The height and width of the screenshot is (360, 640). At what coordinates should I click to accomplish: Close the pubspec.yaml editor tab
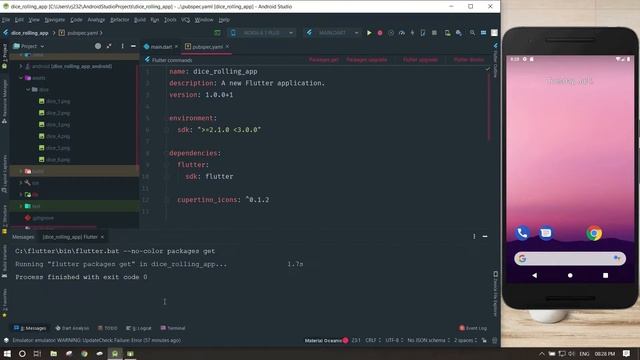tap(227, 47)
